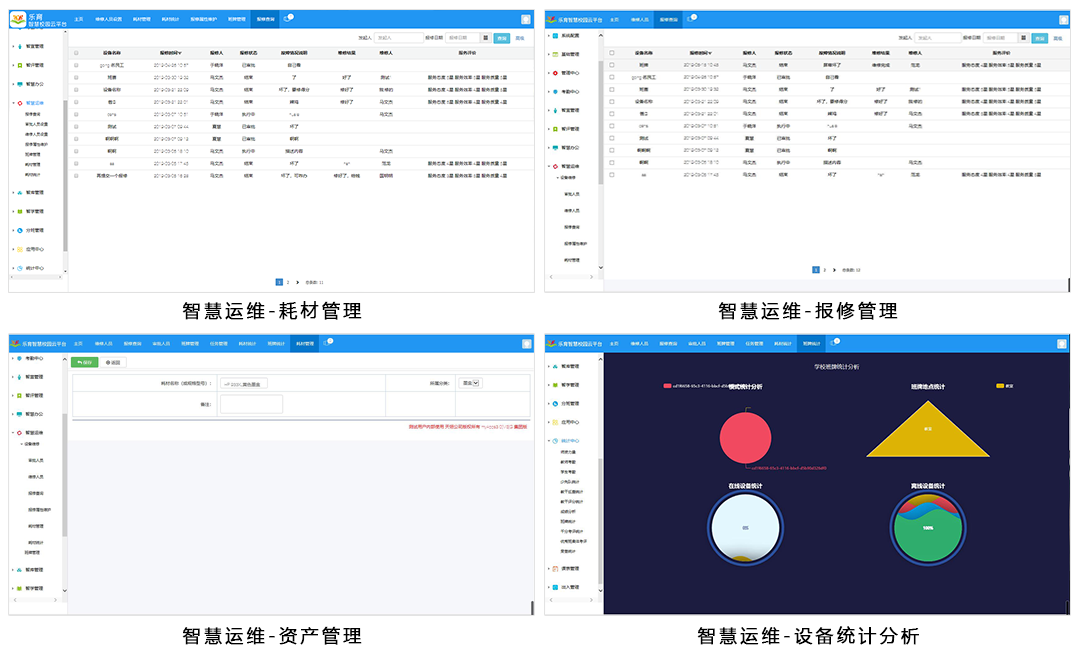Open 主页 tab in 资产管理 panel header
The height and width of the screenshot is (665, 1080).
pos(79,343)
